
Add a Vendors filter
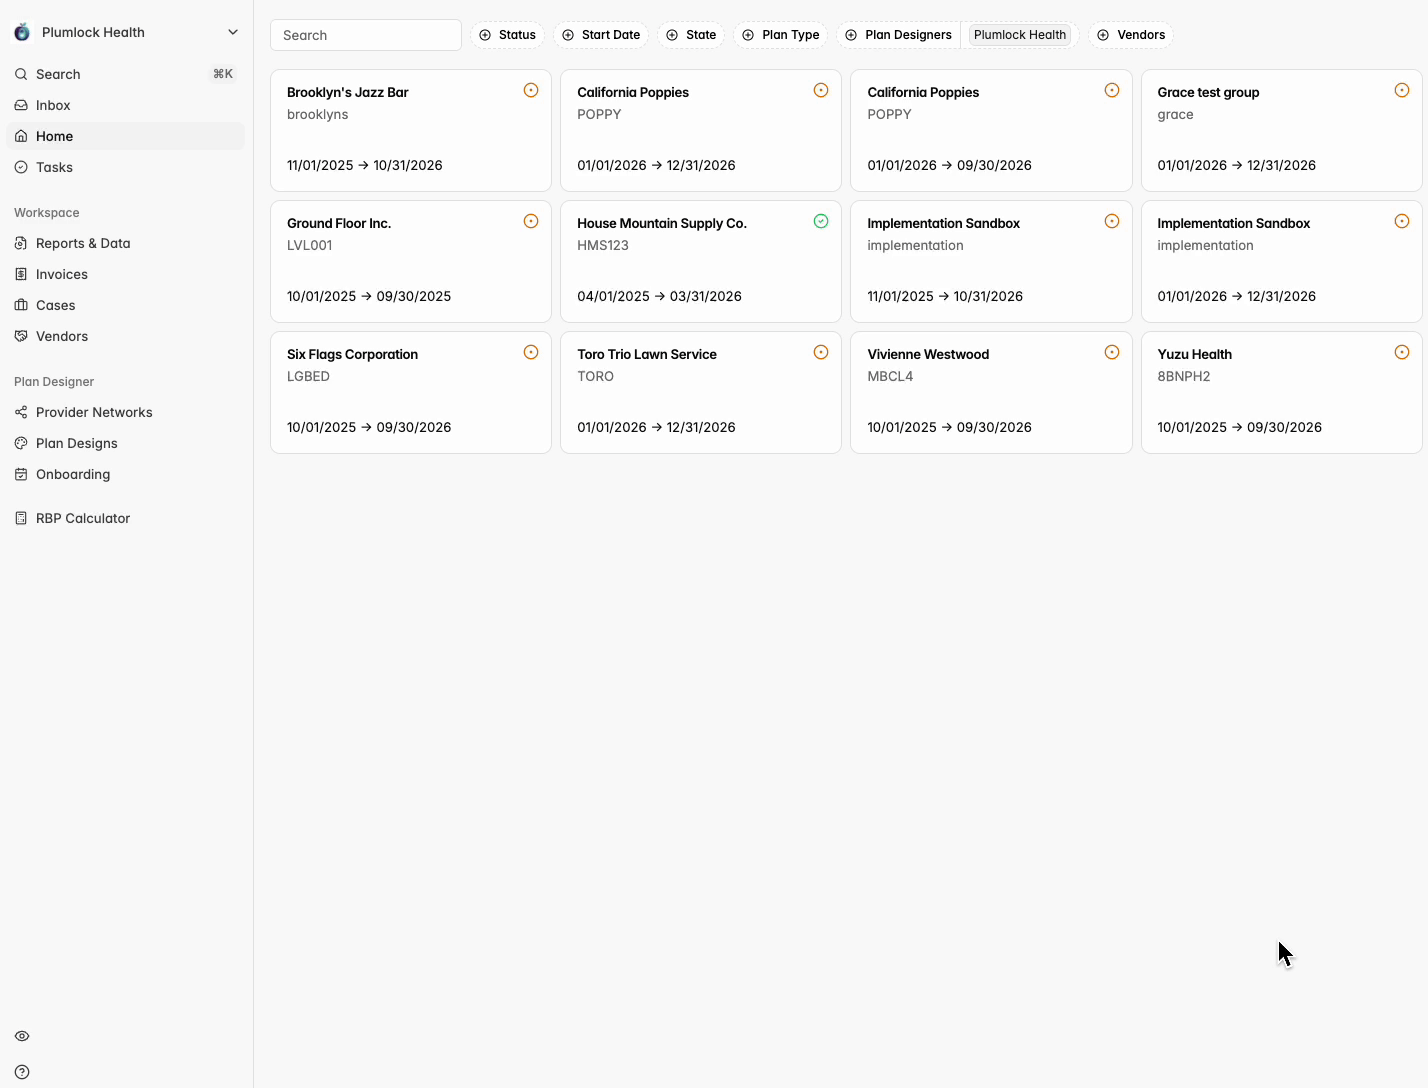(1131, 35)
